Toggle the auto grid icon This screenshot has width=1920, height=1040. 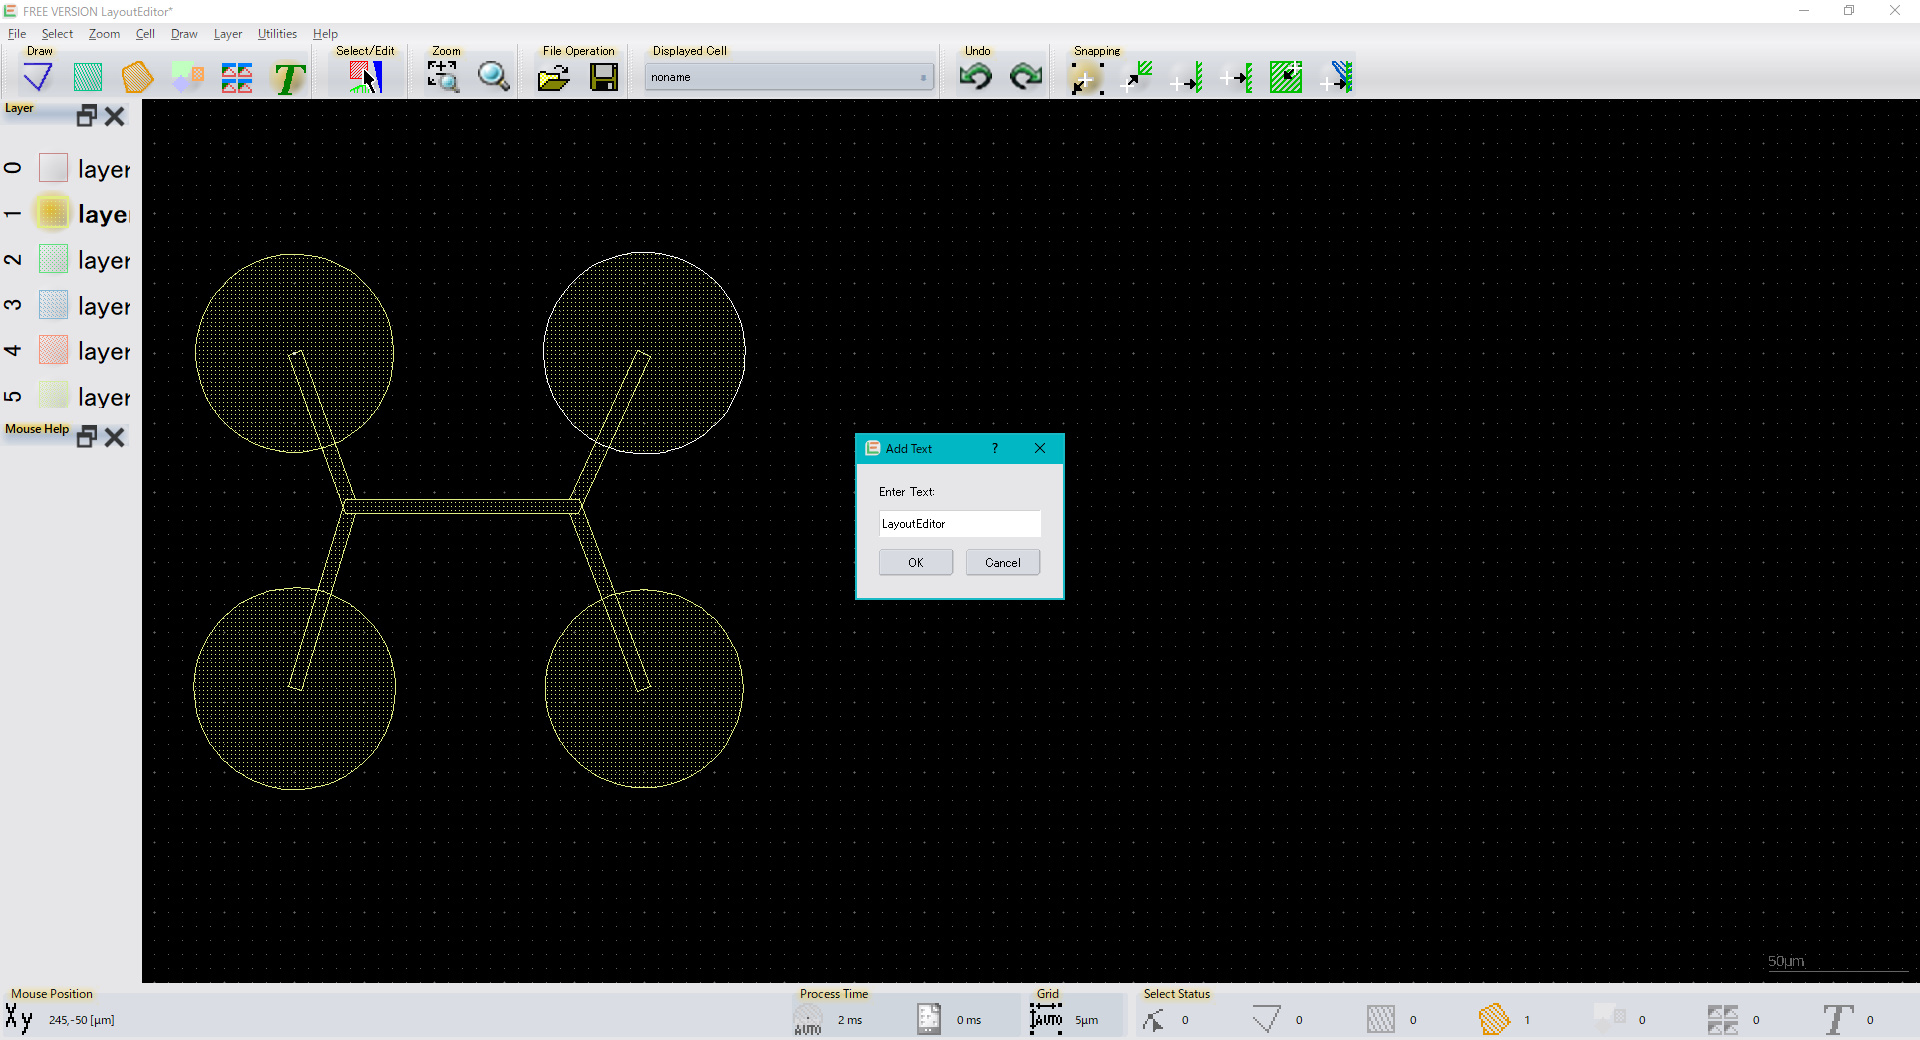pyautogui.click(x=1045, y=1019)
